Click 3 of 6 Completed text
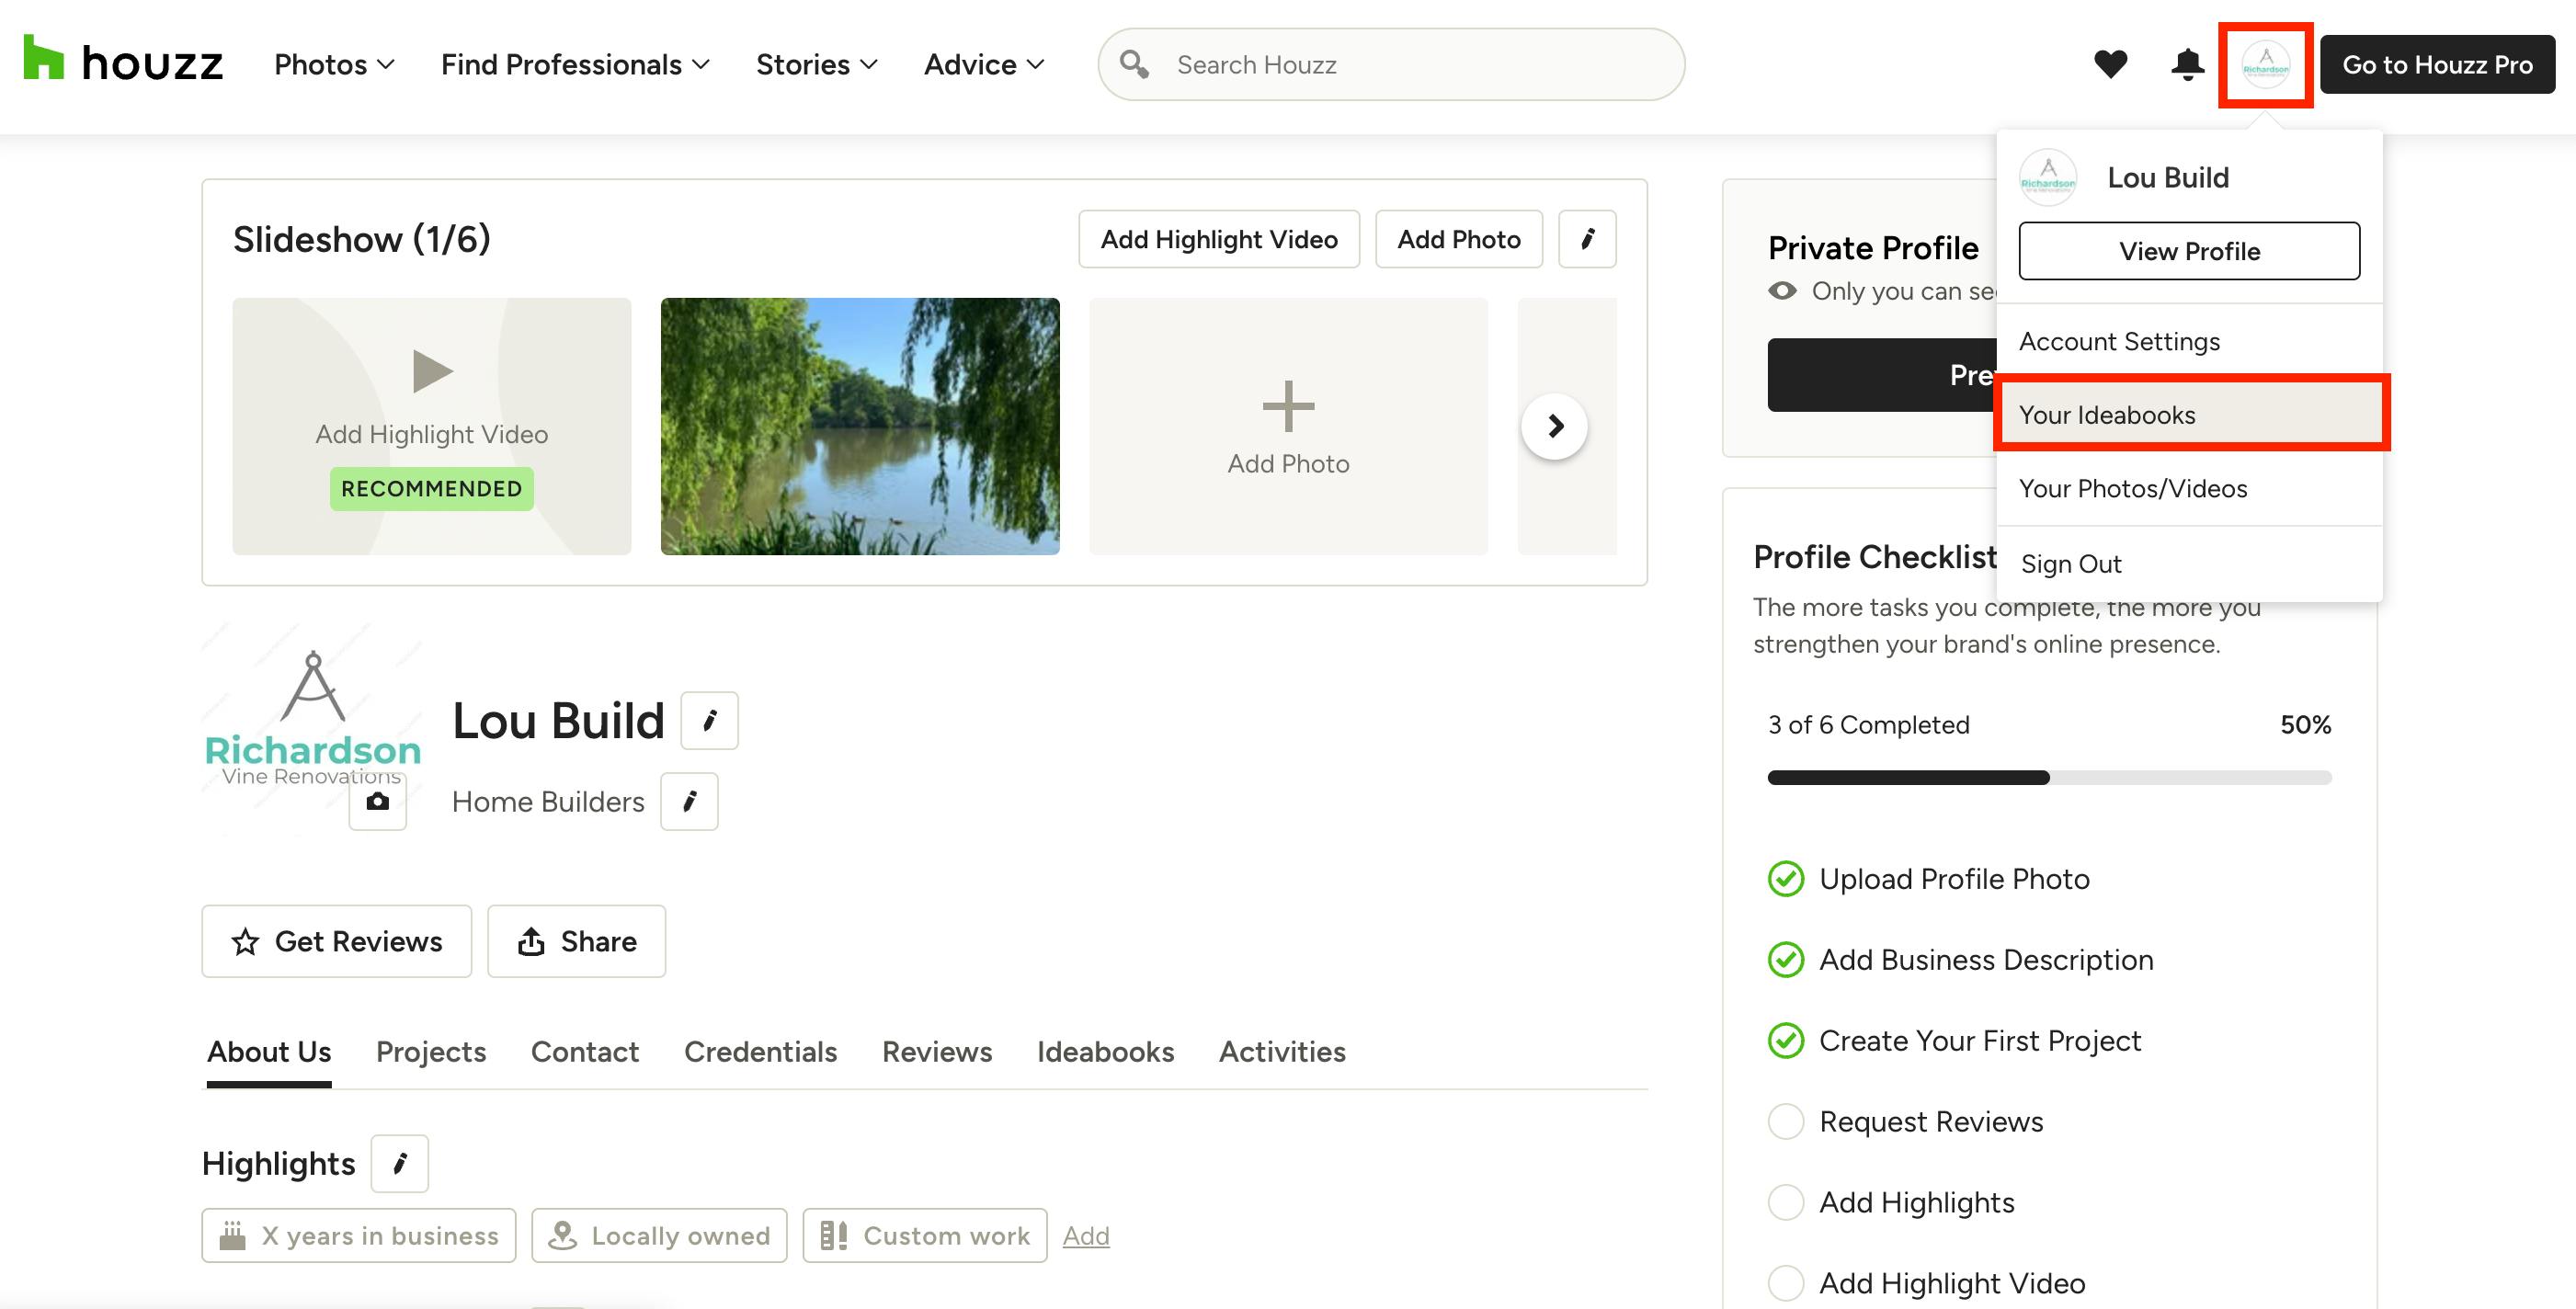Image resolution: width=2576 pixels, height=1309 pixels. click(x=1868, y=725)
